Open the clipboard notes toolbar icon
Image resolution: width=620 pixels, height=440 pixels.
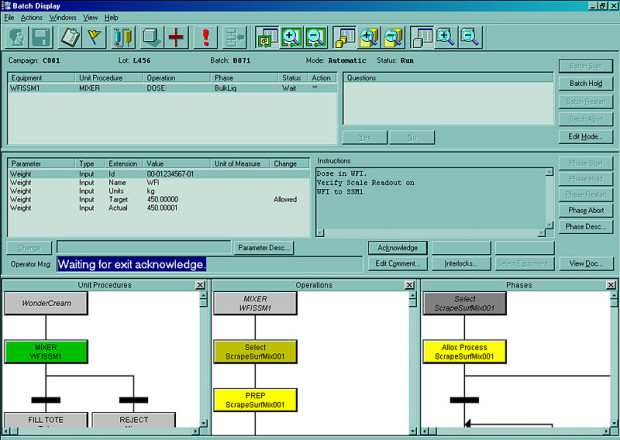click(70, 38)
